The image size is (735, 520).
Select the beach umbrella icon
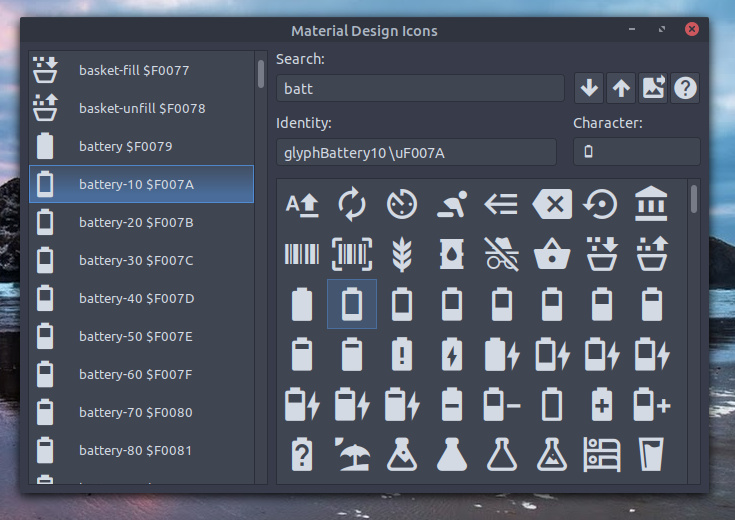click(x=352, y=454)
